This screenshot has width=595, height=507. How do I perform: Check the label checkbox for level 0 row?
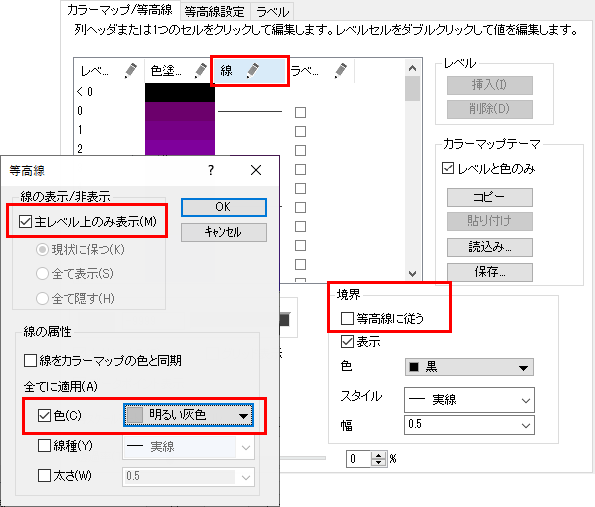click(x=301, y=112)
